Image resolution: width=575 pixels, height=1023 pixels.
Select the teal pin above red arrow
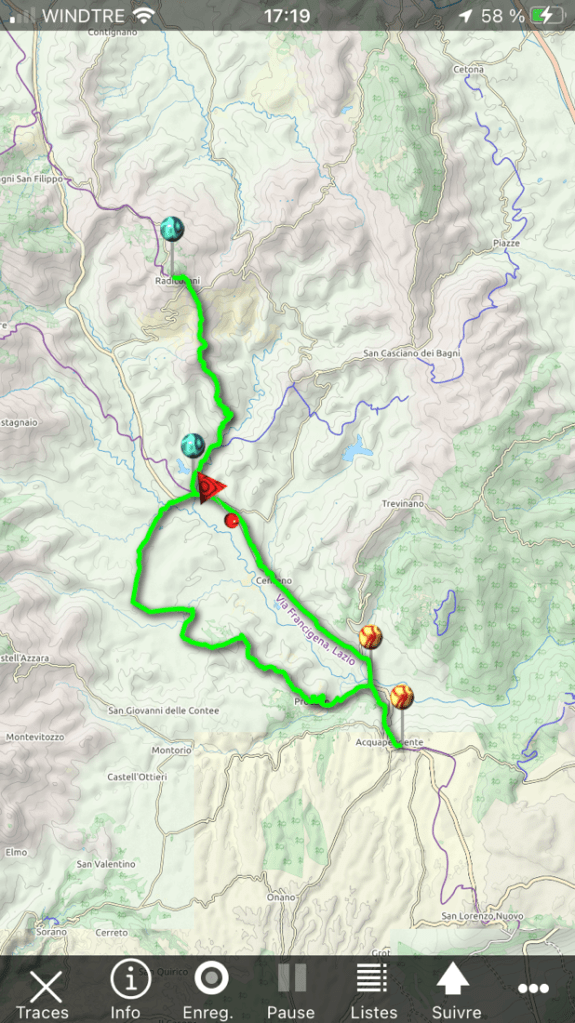(193, 445)
